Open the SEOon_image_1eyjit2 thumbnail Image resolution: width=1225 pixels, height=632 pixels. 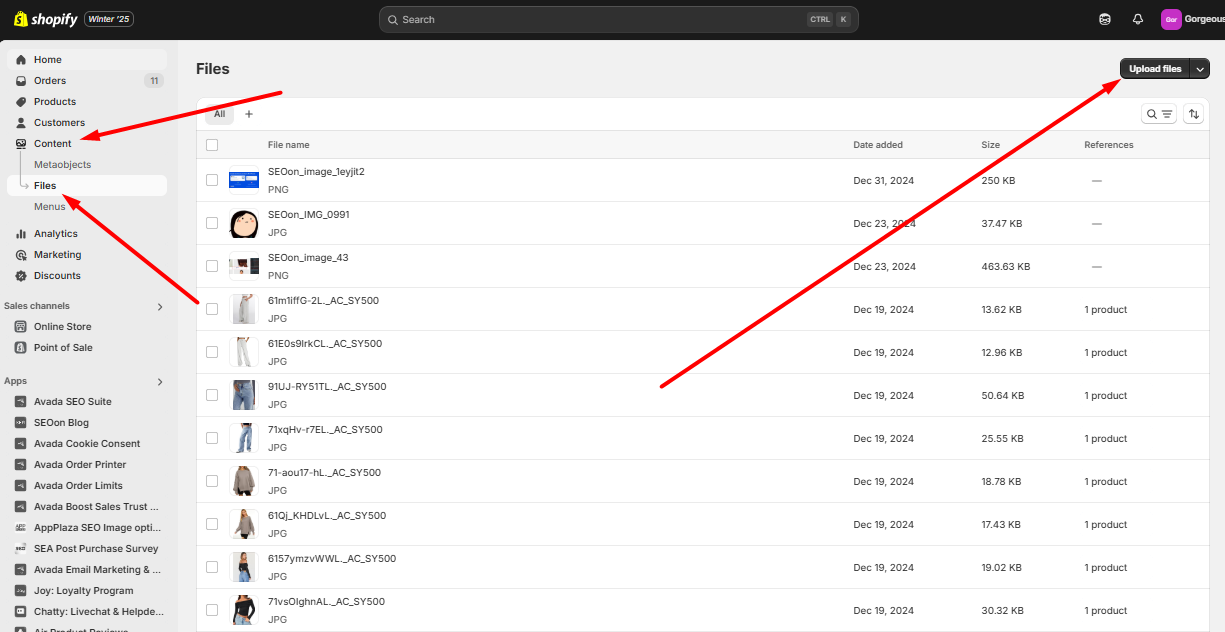244,180
